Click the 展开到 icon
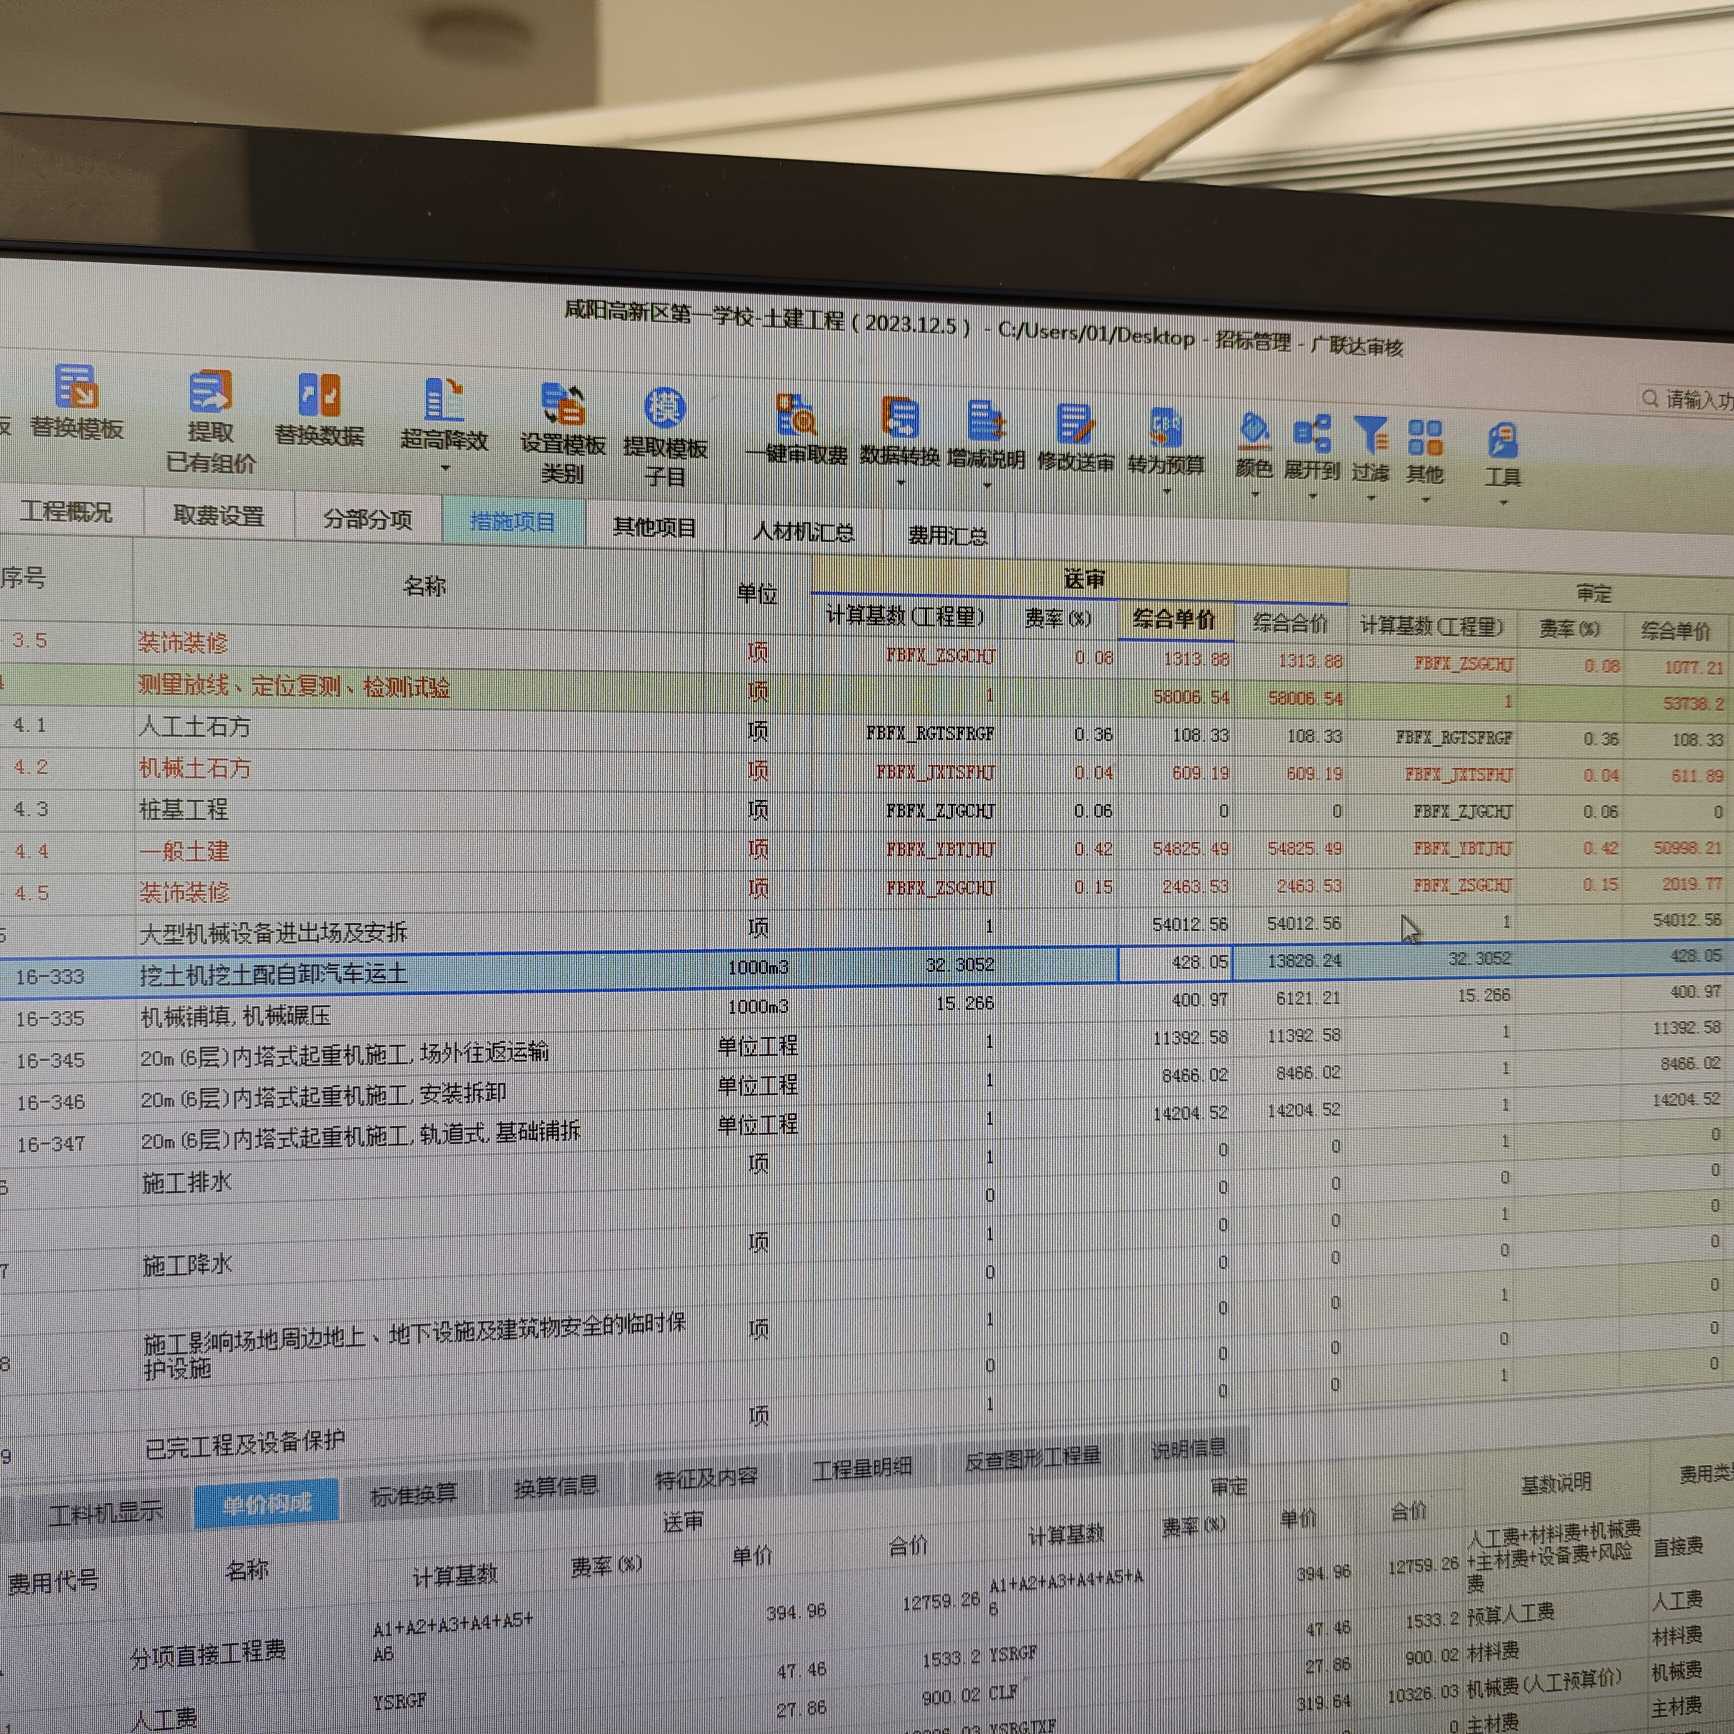Image resolution: width=1734 pixels, height=1734 pixels. pos(1312,434)
